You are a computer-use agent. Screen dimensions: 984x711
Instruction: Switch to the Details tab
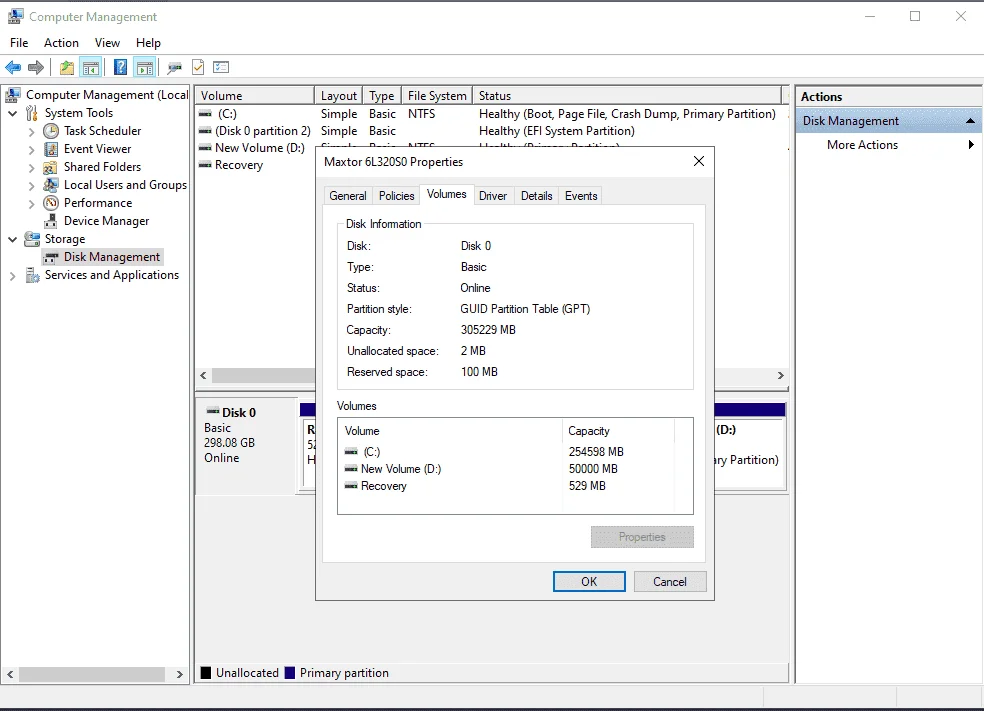[x=537, y=196]
